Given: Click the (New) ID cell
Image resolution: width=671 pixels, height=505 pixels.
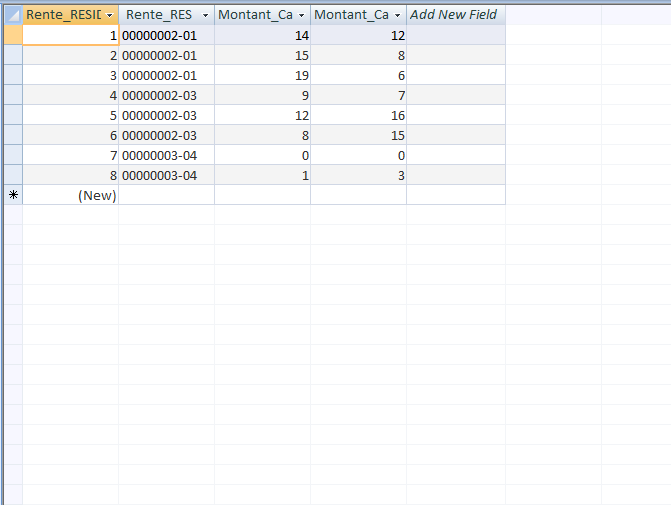Looking at the screenshot, I should coord(70,195).
